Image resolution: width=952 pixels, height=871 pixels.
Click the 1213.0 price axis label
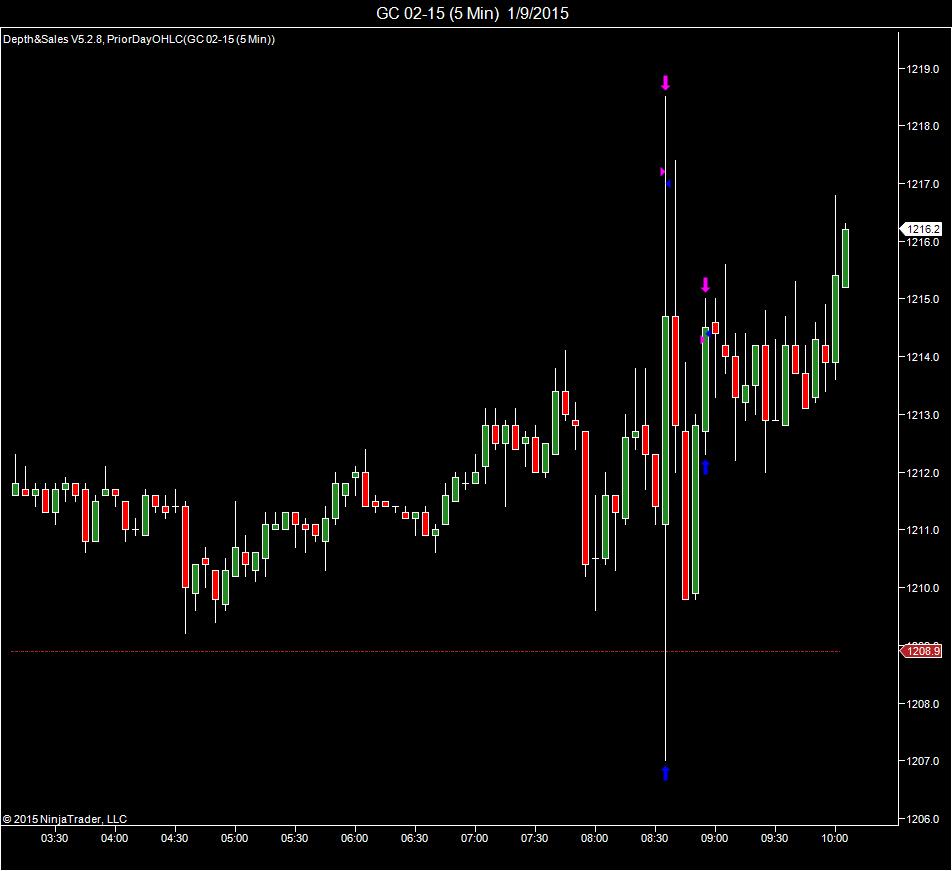point(923,415)
